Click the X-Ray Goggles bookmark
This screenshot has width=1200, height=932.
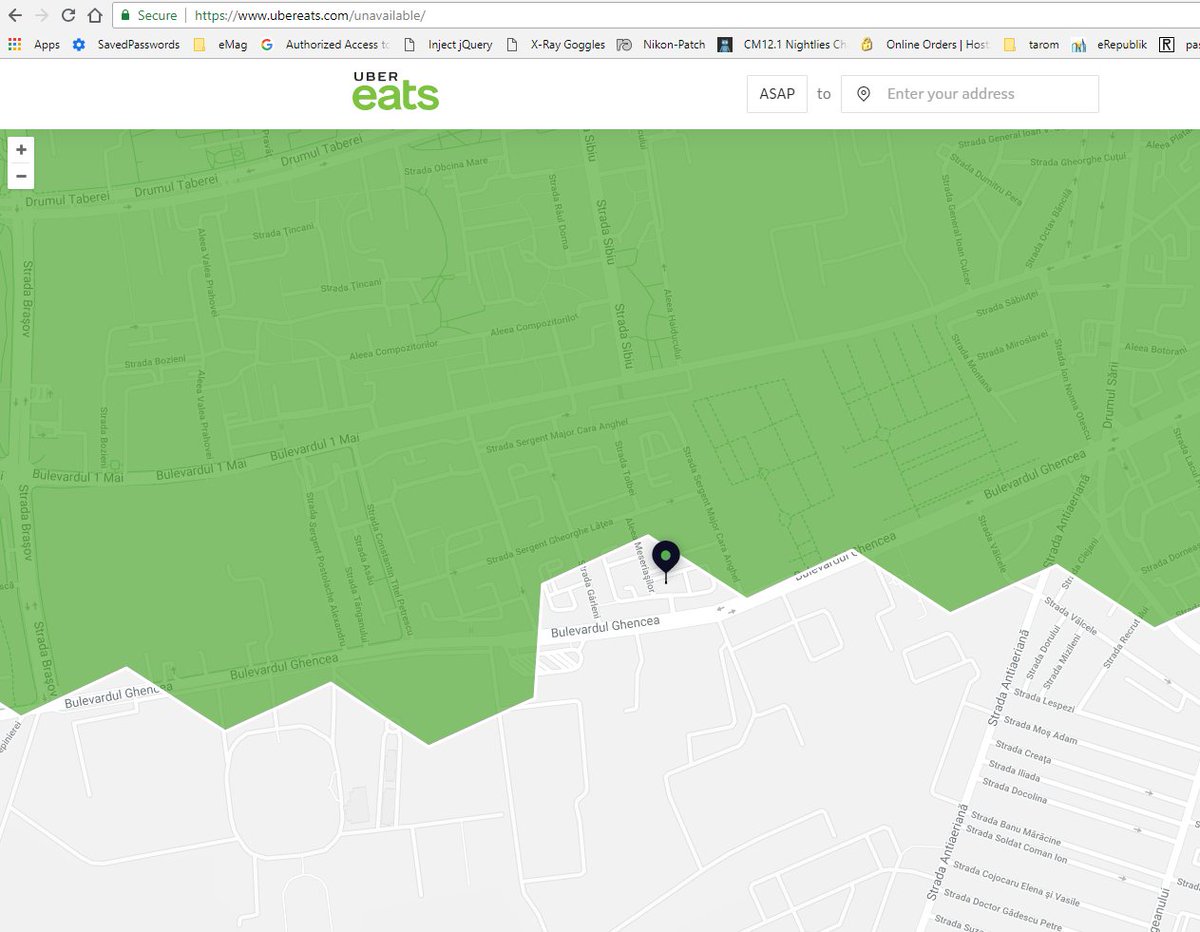557,44
